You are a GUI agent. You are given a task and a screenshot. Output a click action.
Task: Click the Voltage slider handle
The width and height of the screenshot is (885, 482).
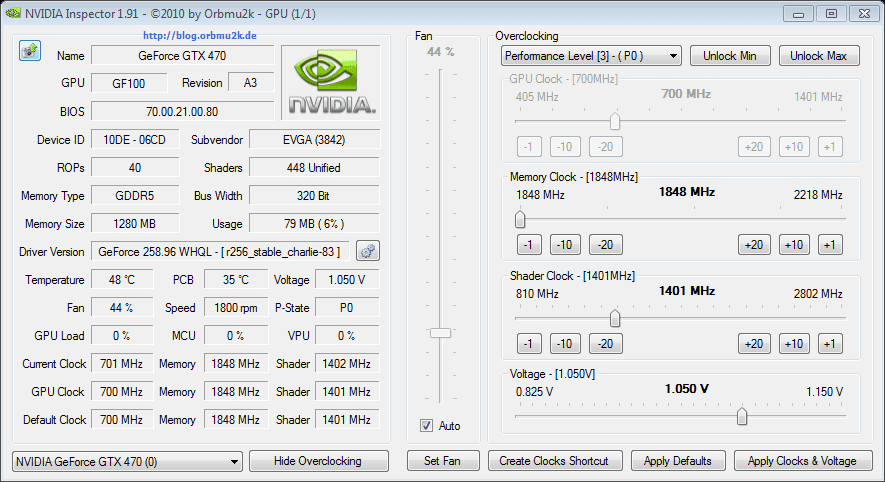coord(742,417)
